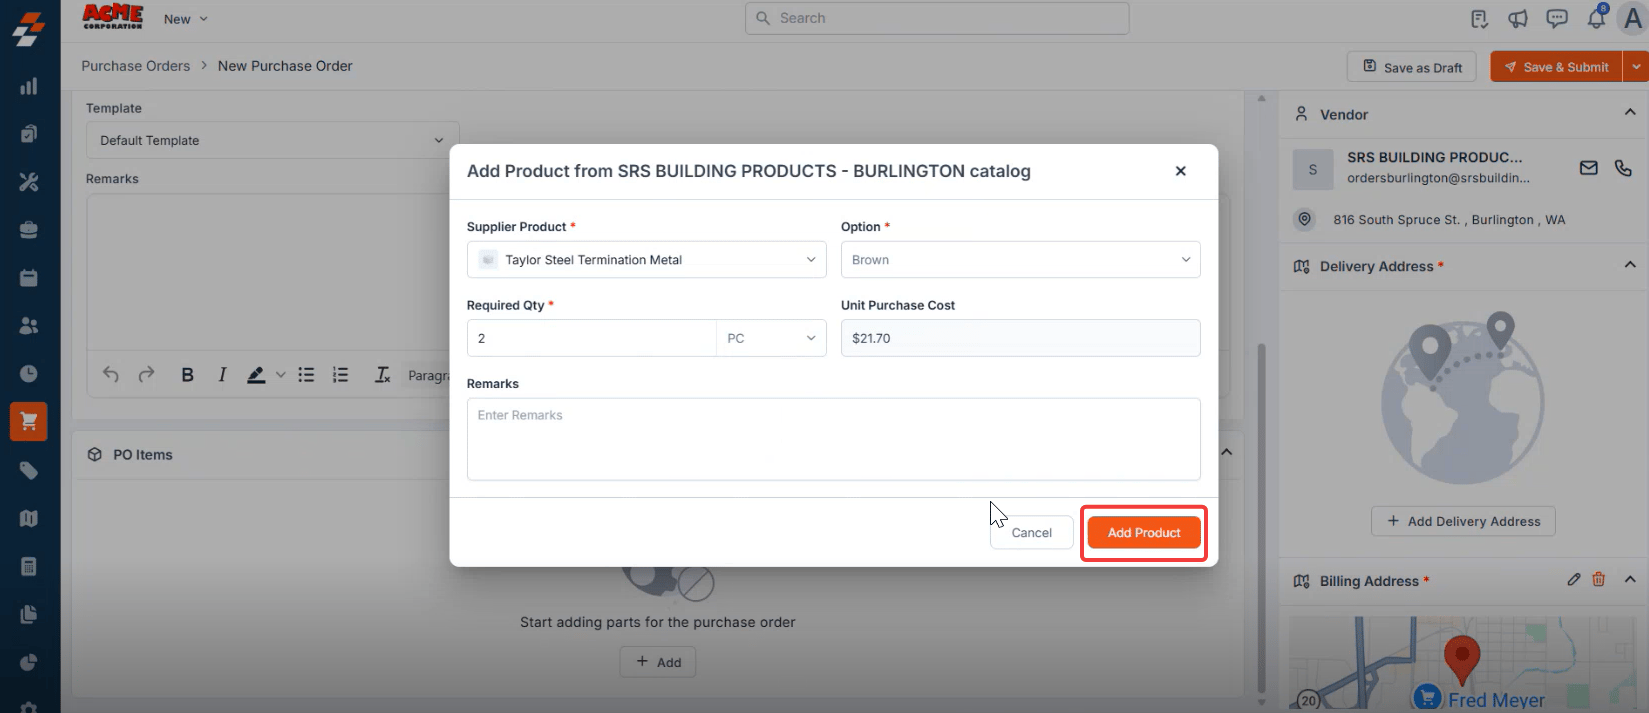Viewport: 1649px width, 713px height.
Task: Go to Purchase Orders breadcrumb
Action: [x=136, y=66]
